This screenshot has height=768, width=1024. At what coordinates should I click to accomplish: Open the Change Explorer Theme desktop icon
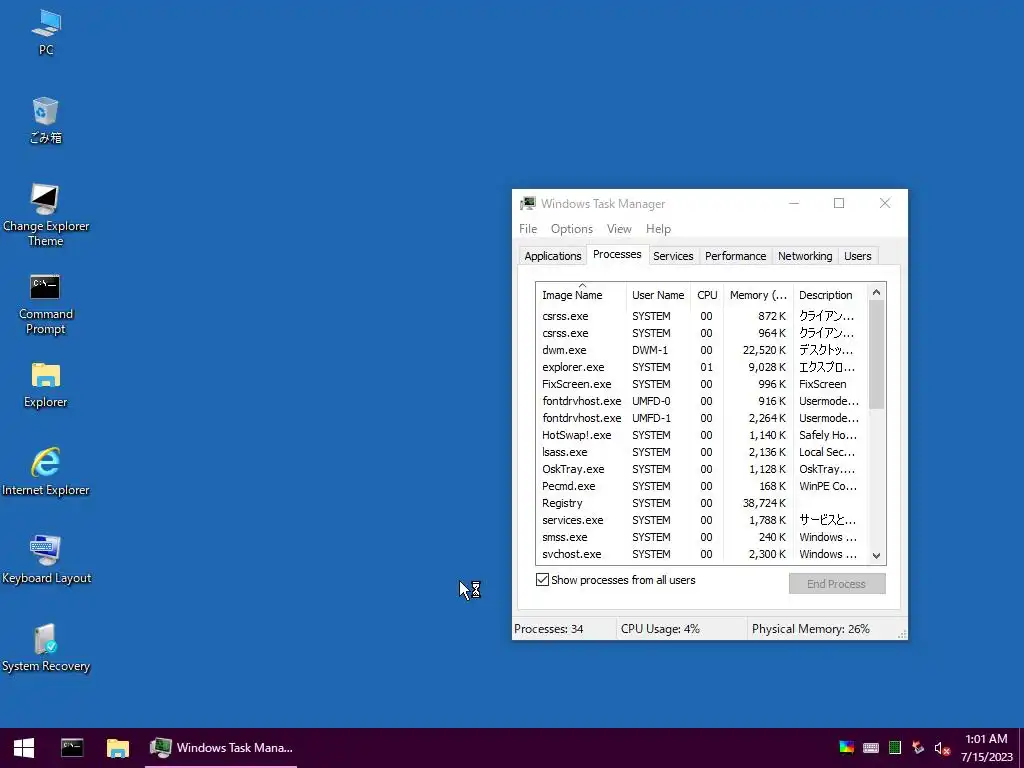coord(46,216)
